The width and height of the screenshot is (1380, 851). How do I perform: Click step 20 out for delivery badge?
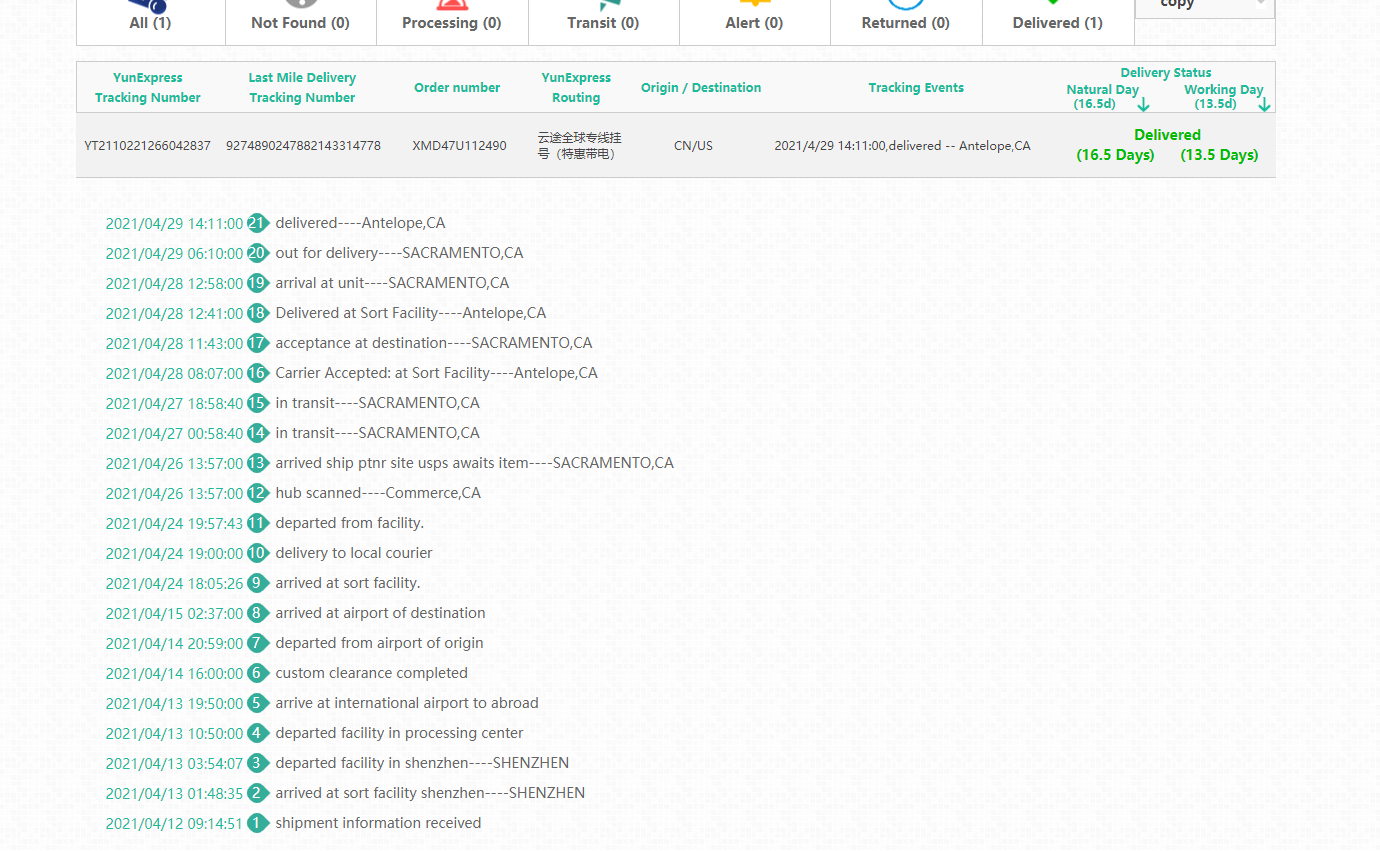tap(258, 253)
